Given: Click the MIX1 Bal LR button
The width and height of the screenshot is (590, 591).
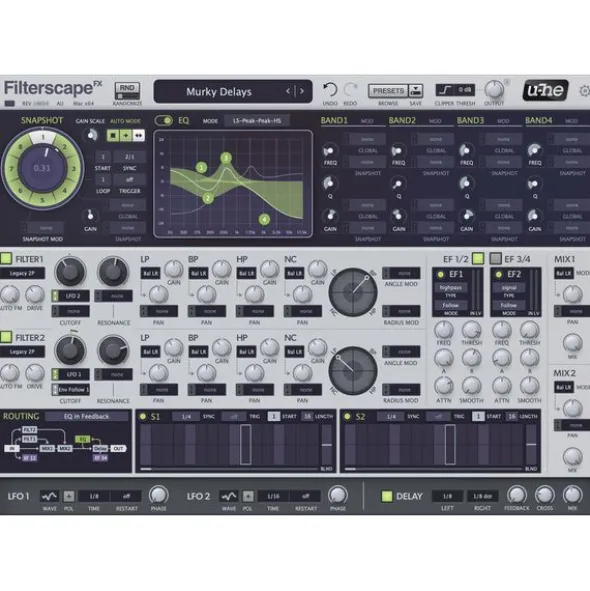Looking at the screenshot, I should click(564, 273).
